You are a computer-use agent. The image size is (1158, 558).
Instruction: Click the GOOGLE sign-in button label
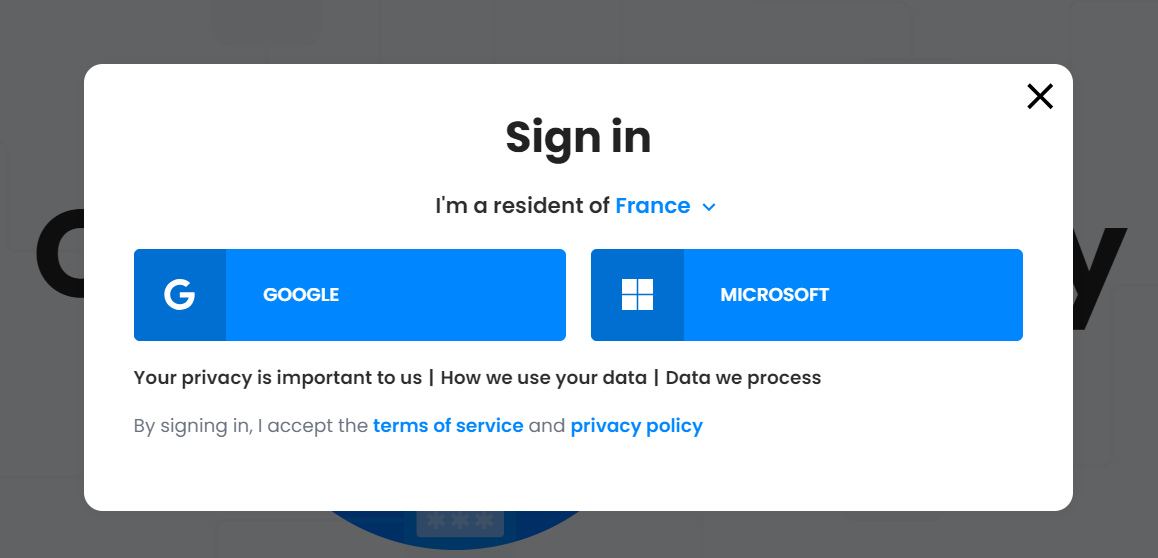[x=301, y=295]
